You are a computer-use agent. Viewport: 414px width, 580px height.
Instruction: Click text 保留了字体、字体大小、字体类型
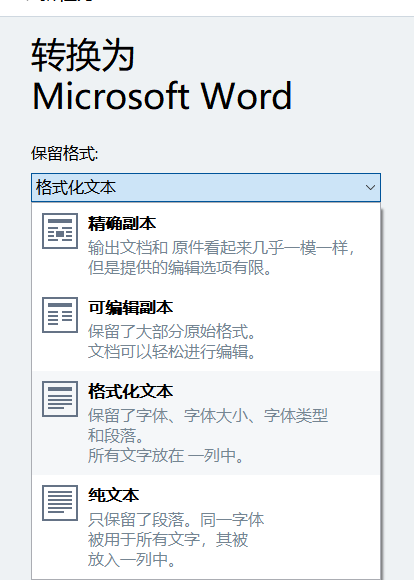208,415
